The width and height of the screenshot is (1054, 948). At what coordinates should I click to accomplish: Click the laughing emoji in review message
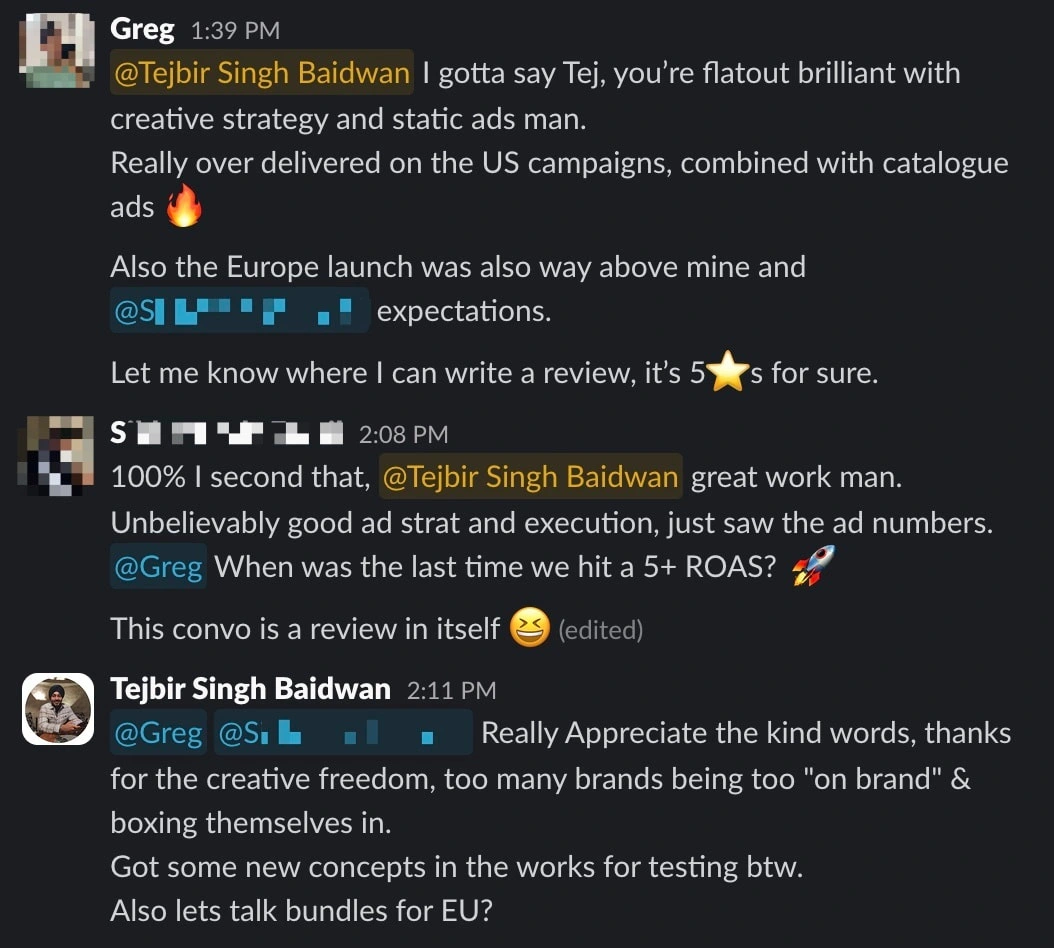click(x=530, y=627)
